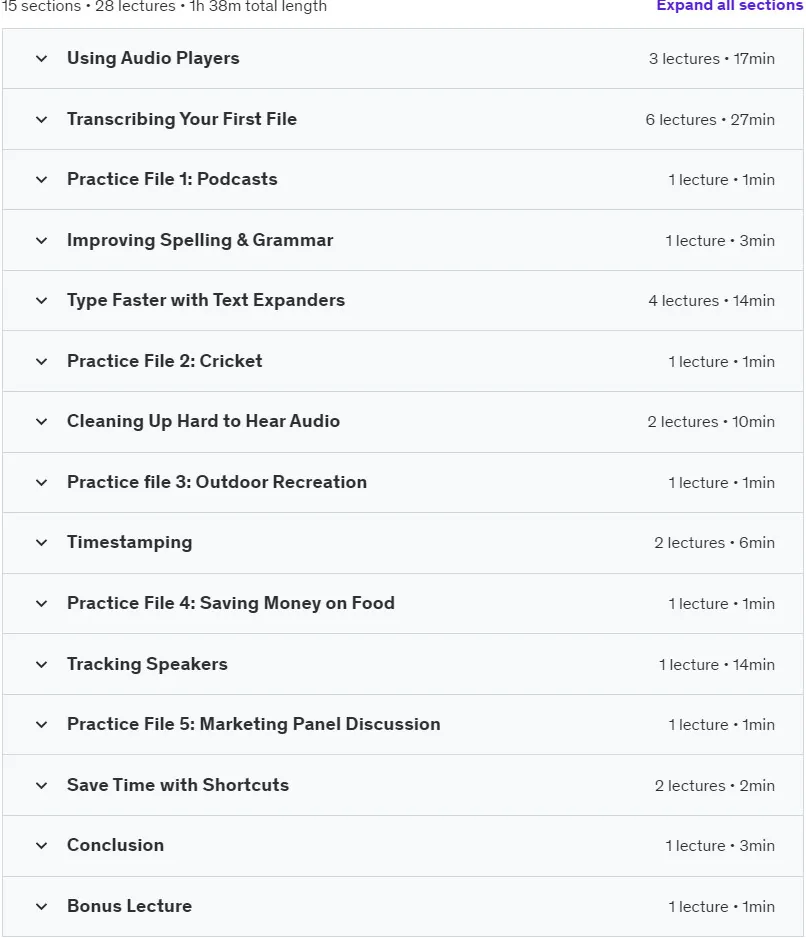Select the Practice File 5: Marketing Panel Discussion title

(x=254, y=724)
